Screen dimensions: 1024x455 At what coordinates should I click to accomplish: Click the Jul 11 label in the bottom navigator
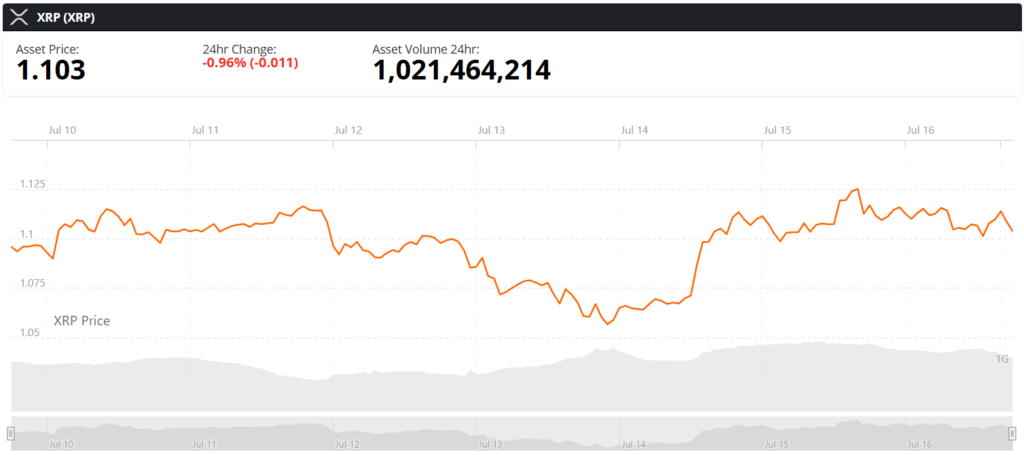(205, 445)
